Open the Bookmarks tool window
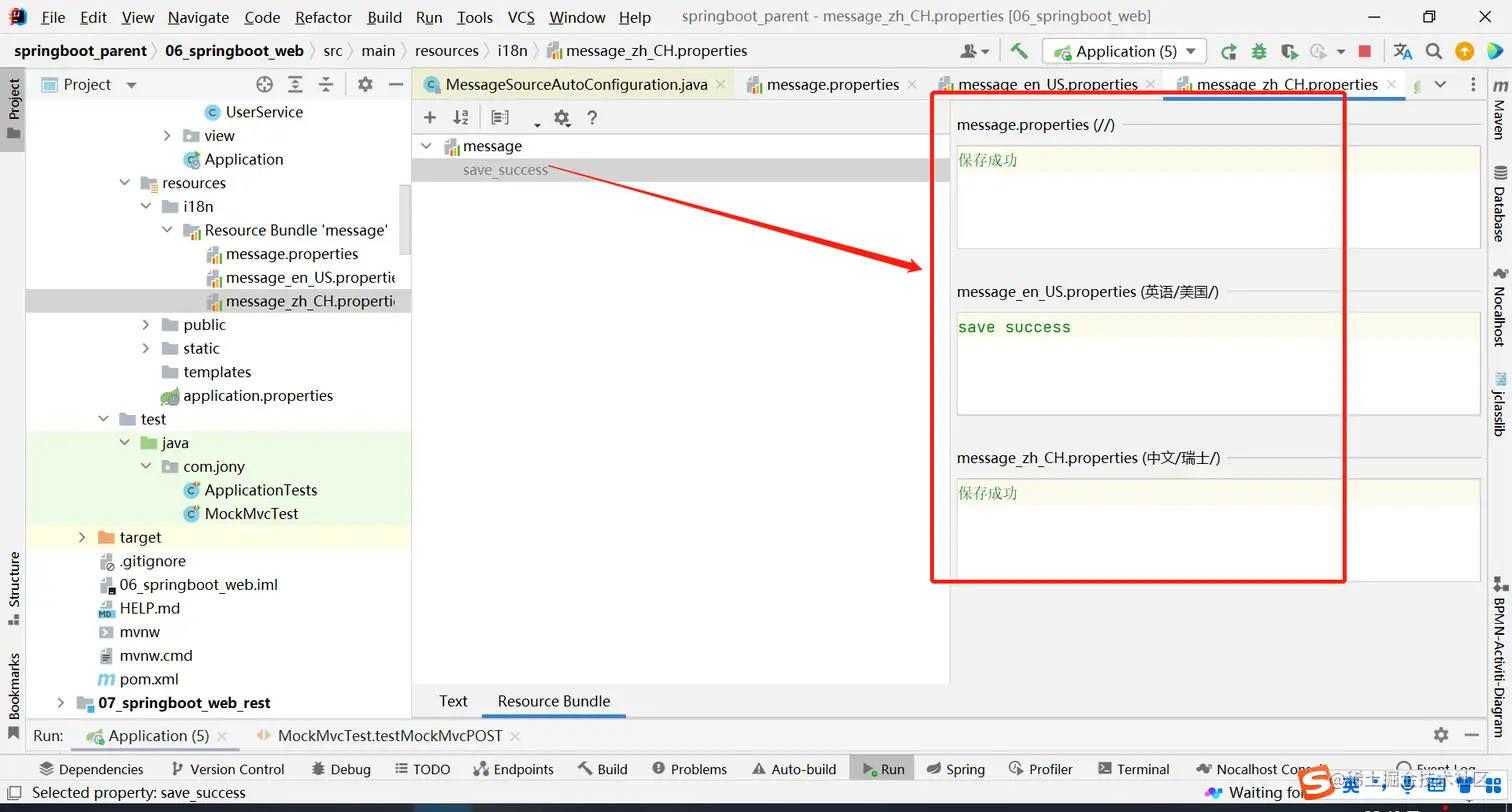 [x=14, y=696]
